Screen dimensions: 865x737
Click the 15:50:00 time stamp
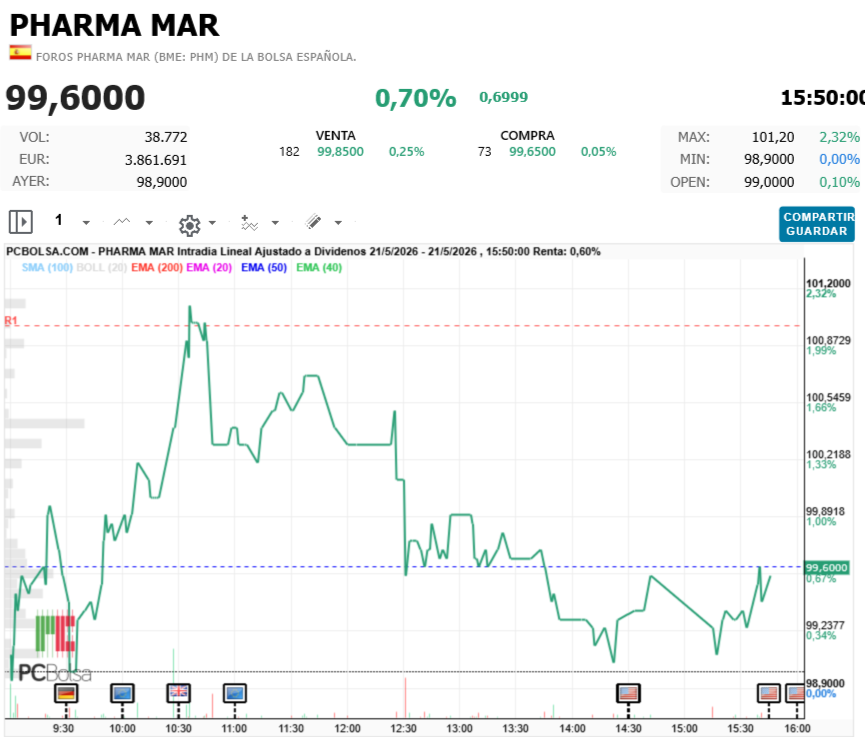[822, 98]
